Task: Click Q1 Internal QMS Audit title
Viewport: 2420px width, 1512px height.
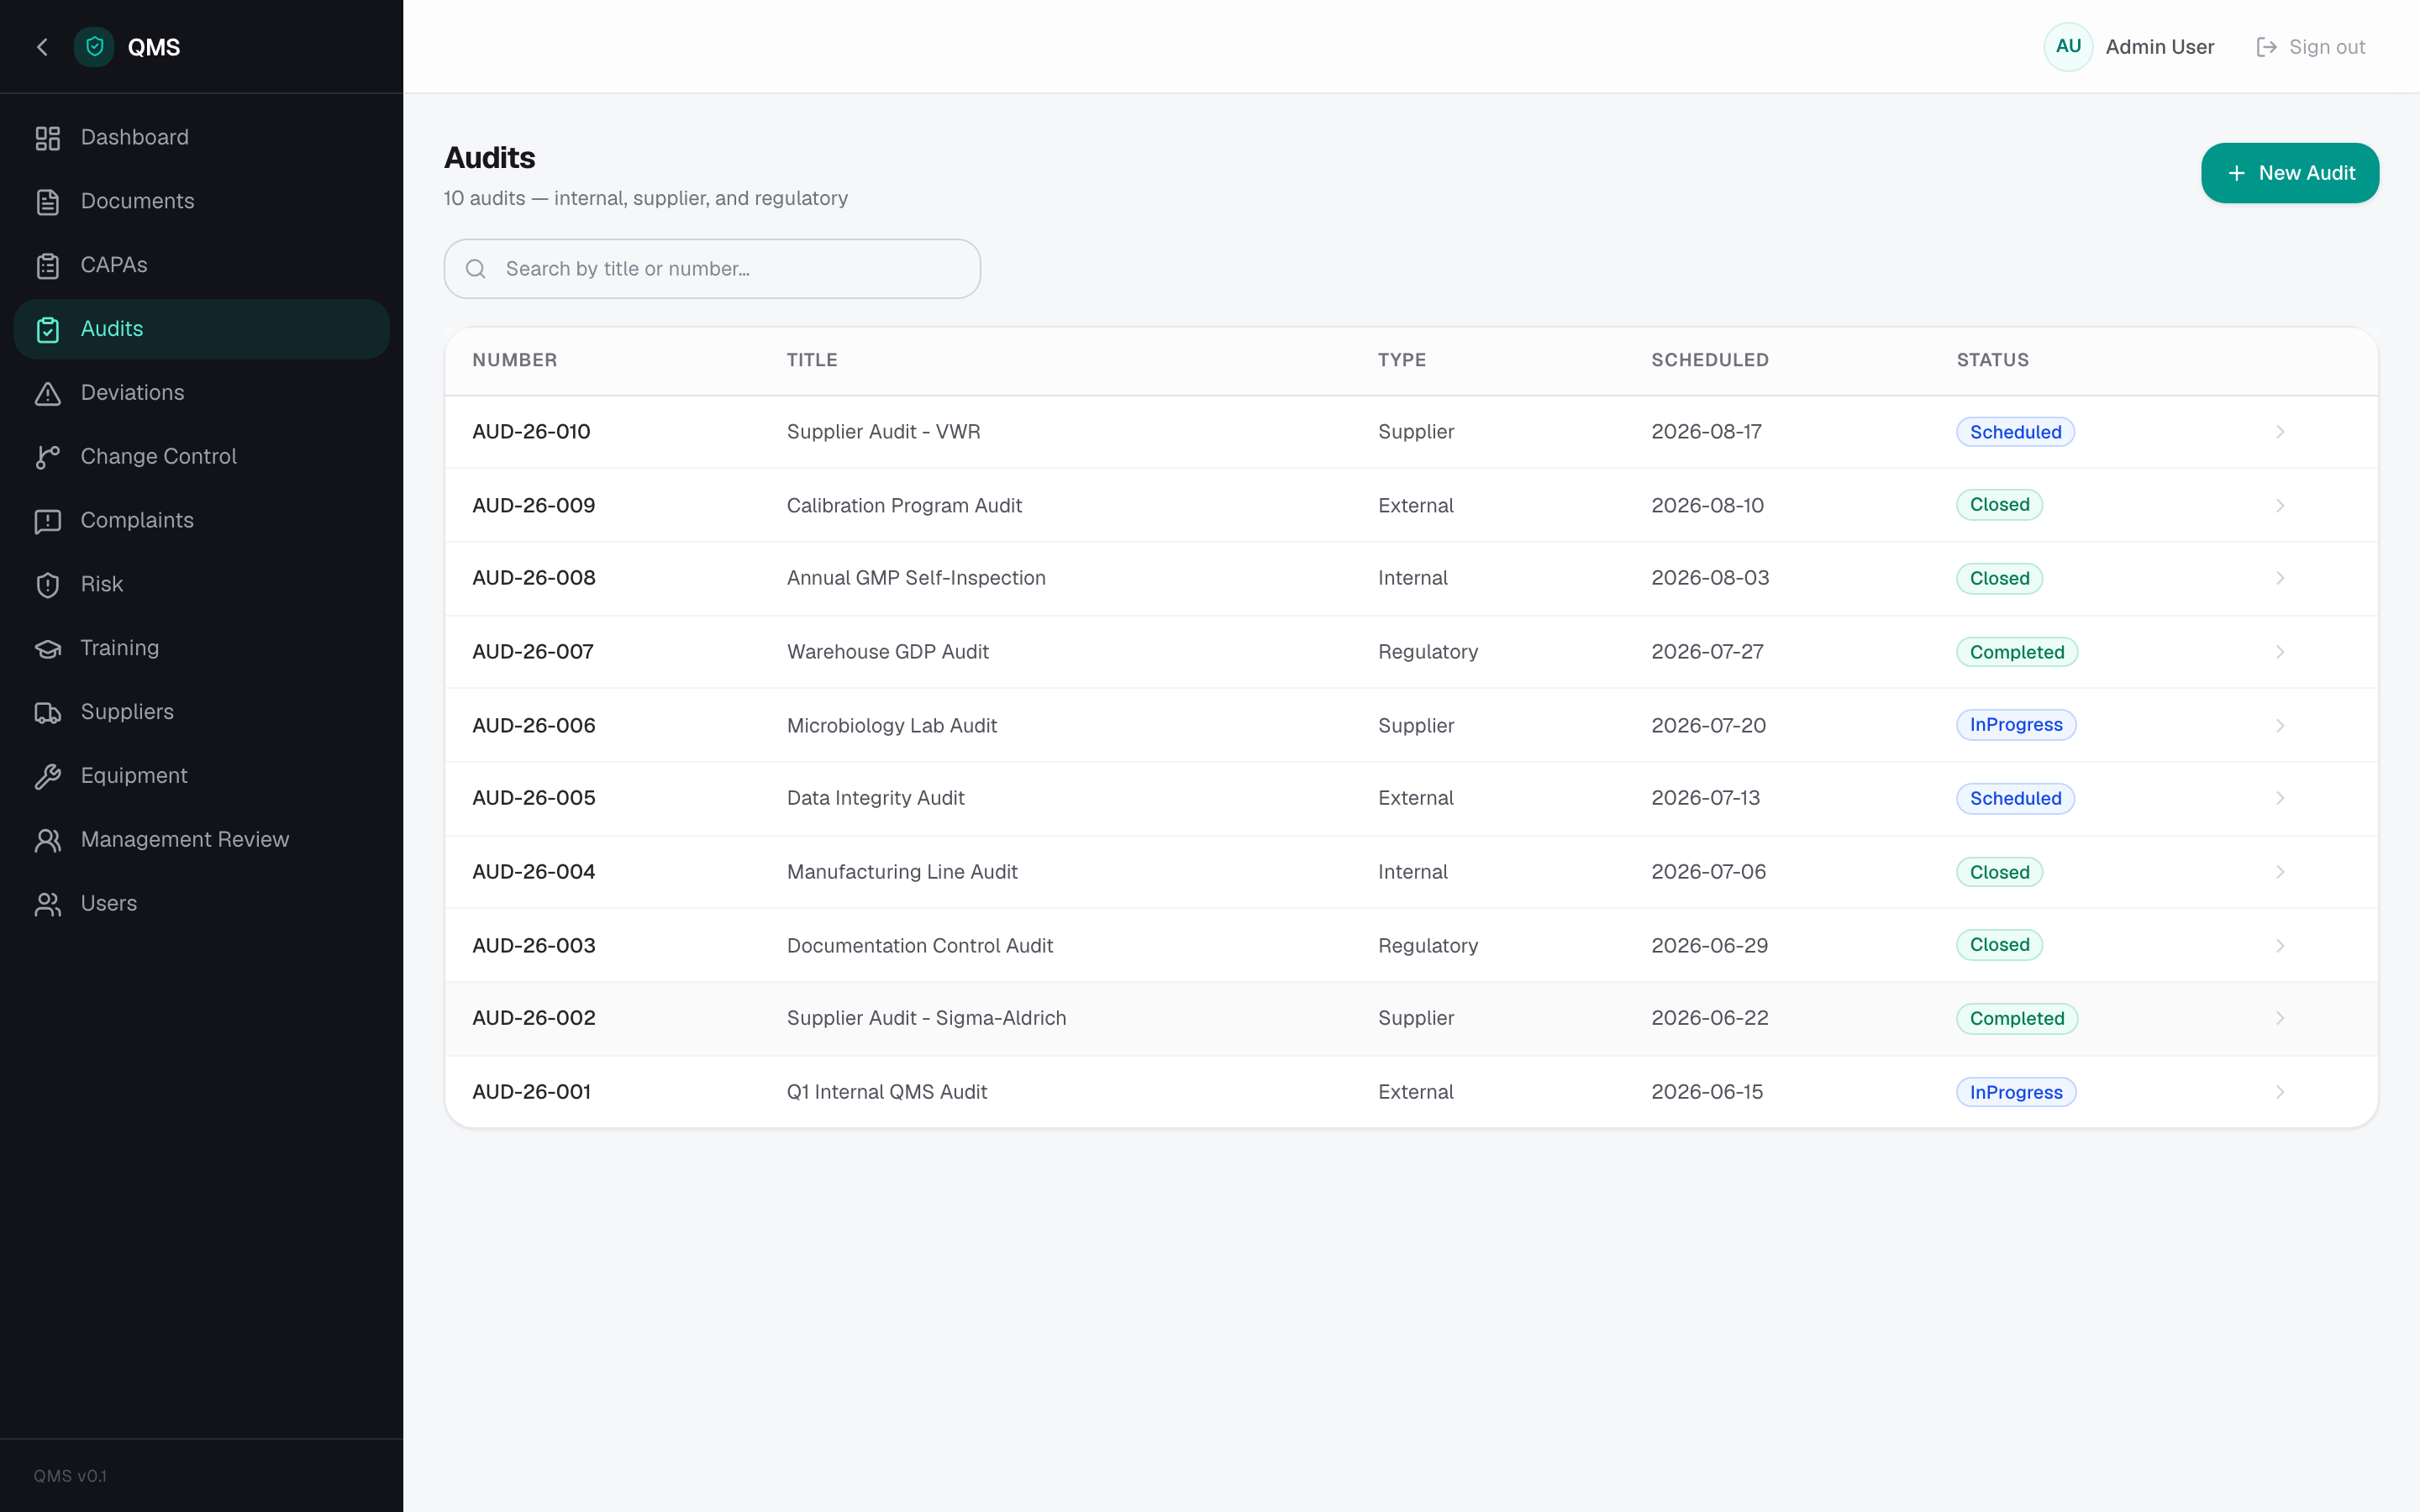Action: [887, 1092]
